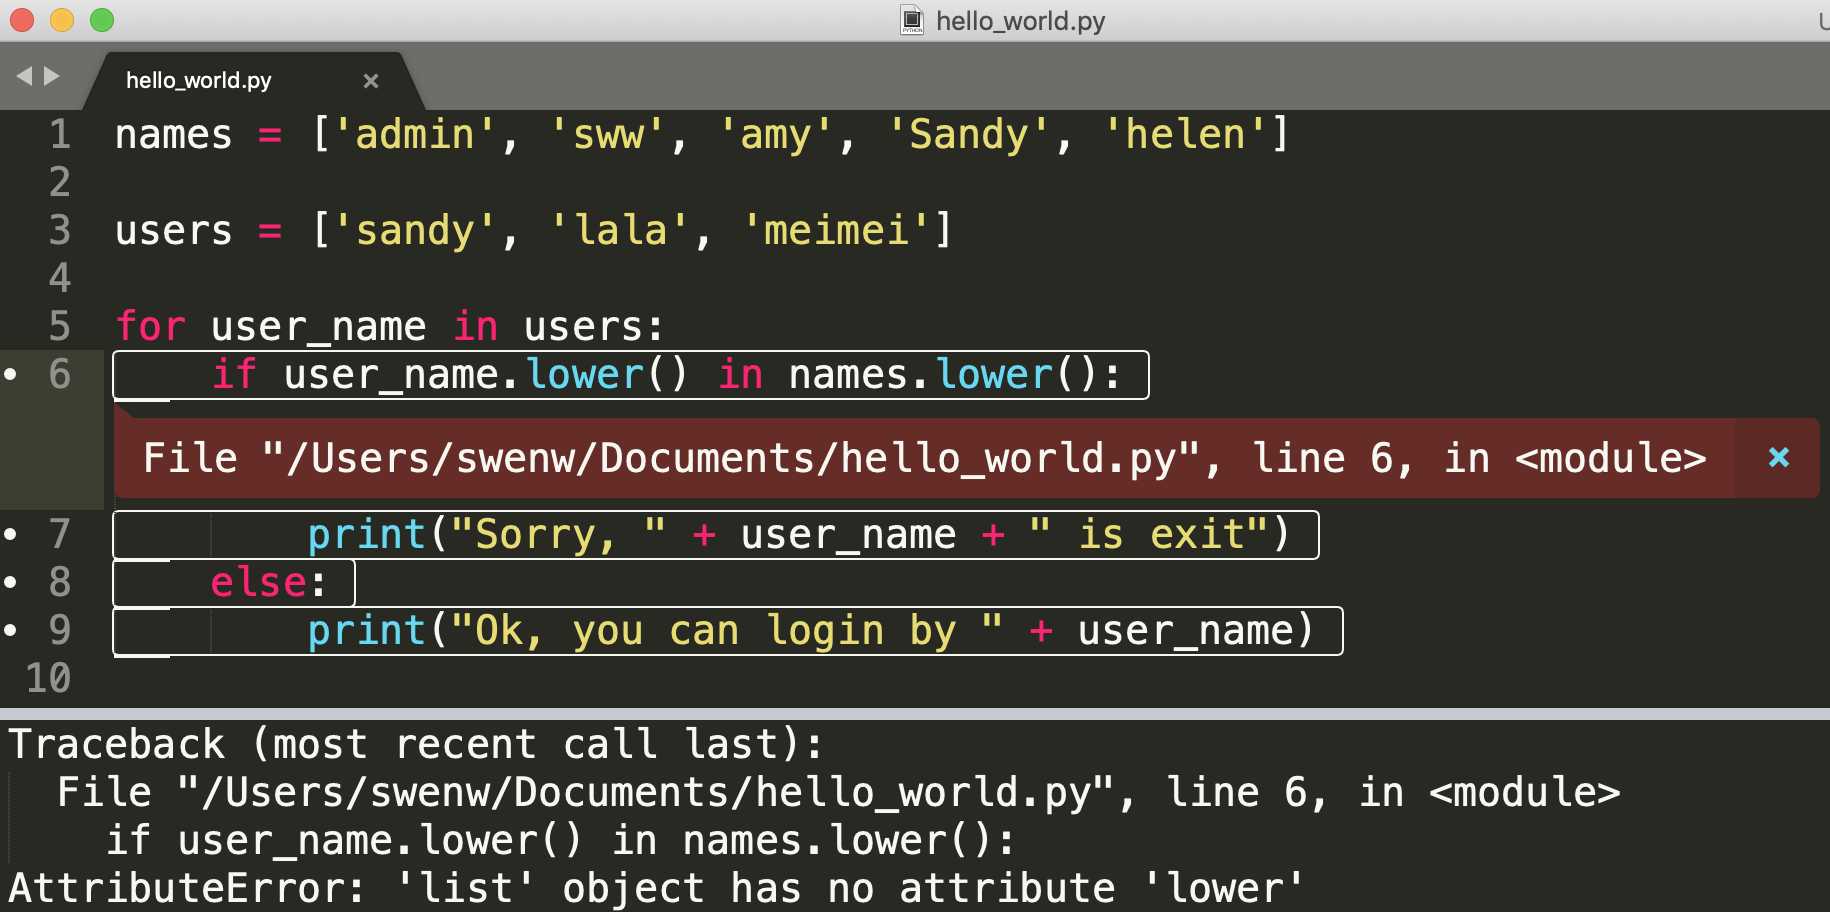Click the 'names' variable on line 1

point(174,134)
